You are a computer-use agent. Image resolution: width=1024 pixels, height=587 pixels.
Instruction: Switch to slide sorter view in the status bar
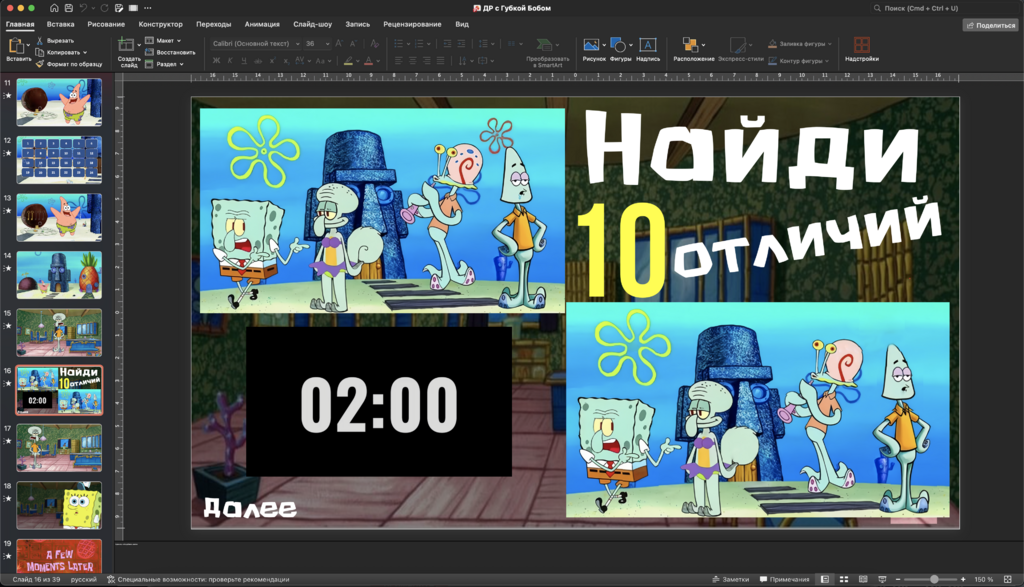844,579
